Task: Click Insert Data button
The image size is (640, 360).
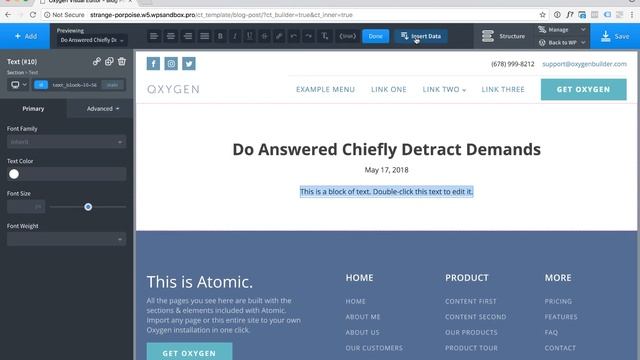Action: pyautogui.click(x=421, y=36)
